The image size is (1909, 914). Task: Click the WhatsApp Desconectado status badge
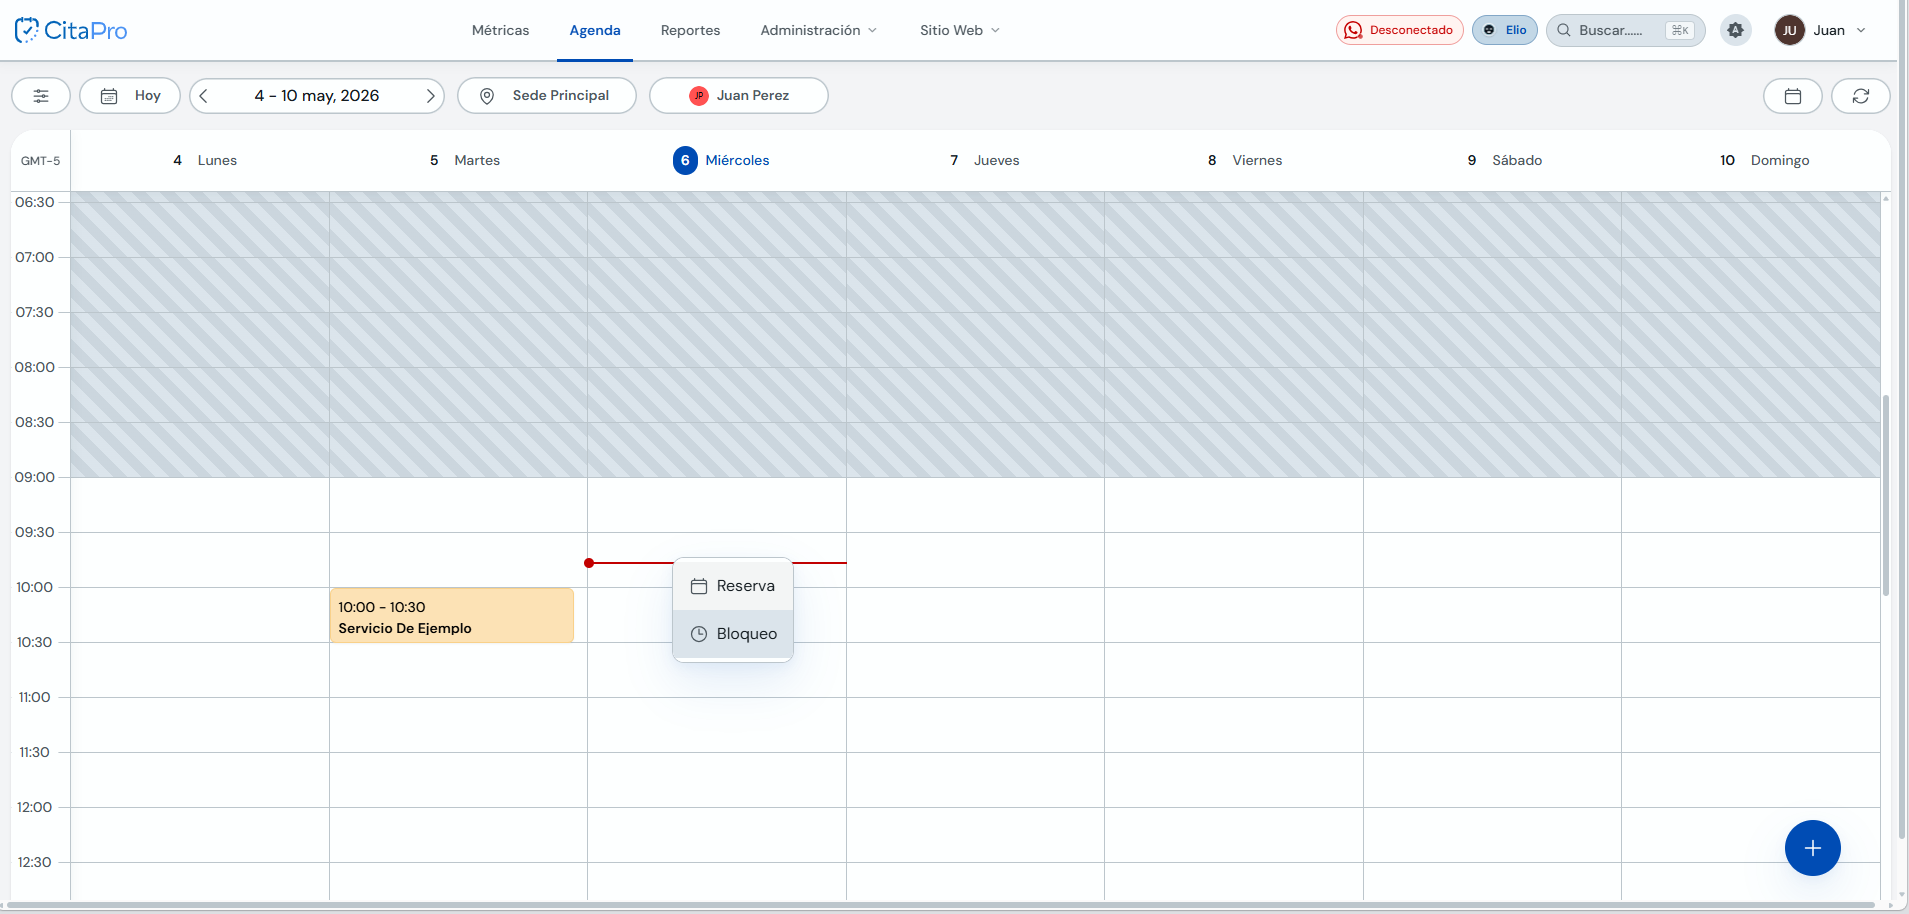(x=1400, y=30)
